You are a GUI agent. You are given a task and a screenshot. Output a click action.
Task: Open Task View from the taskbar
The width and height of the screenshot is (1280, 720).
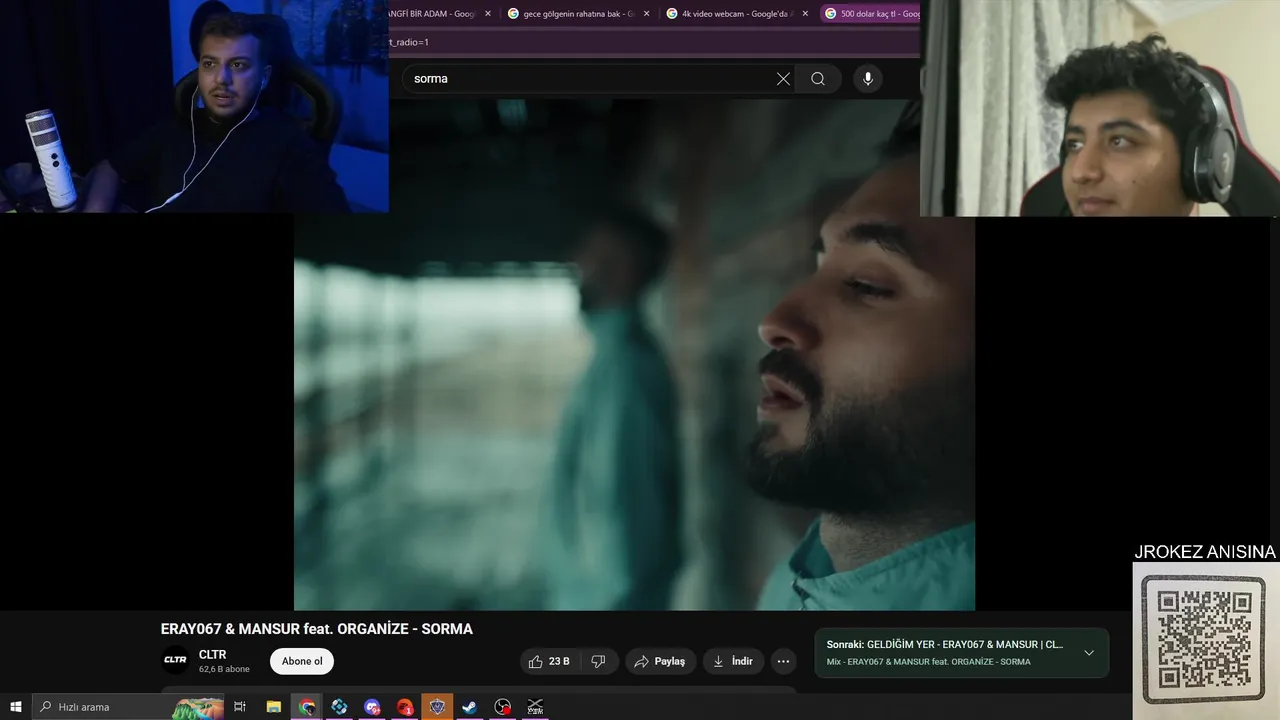point(240,707)
